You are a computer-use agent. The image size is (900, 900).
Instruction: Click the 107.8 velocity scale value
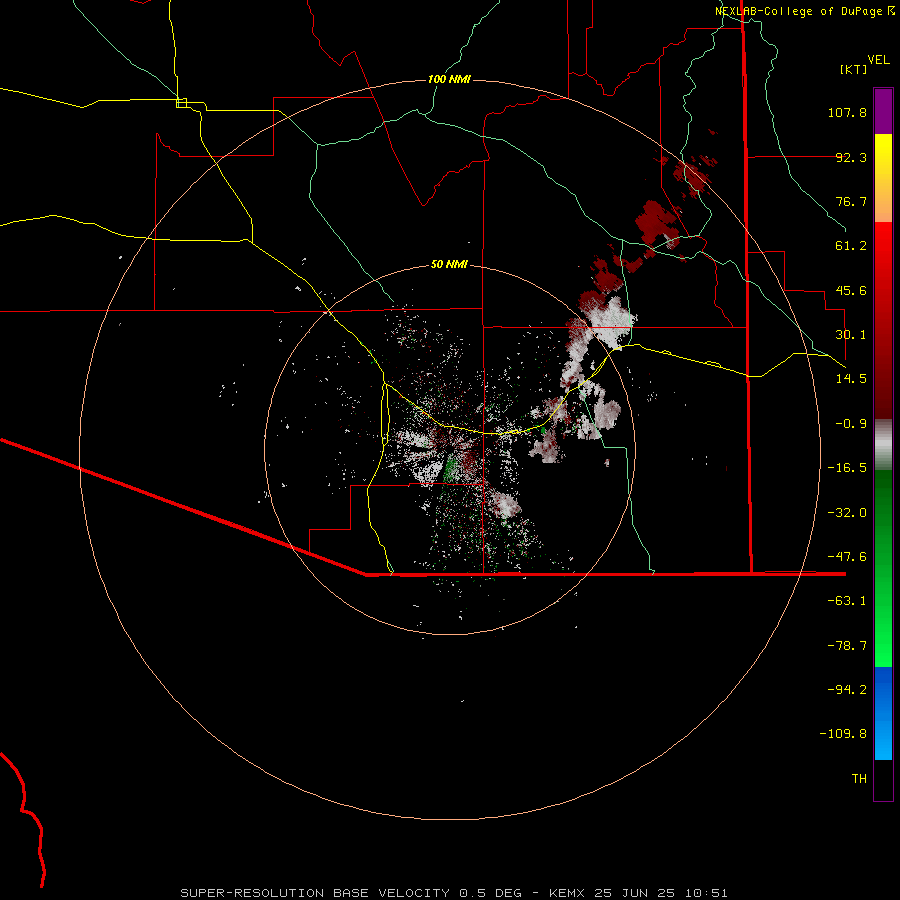click(x=847, y=112)
